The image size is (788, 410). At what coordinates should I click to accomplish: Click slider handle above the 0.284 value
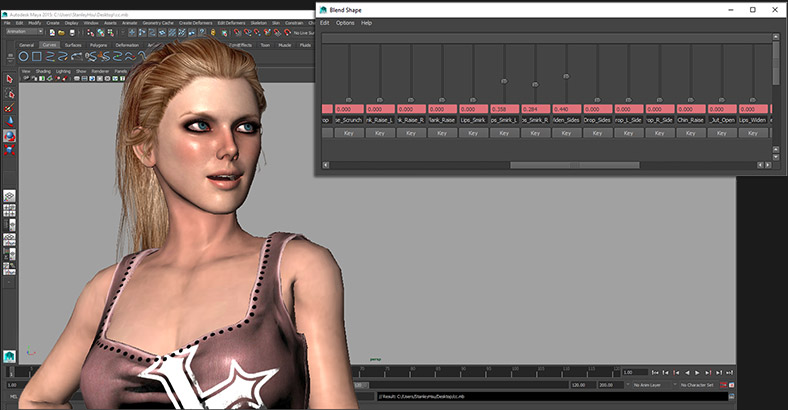(x=535, y=84)
